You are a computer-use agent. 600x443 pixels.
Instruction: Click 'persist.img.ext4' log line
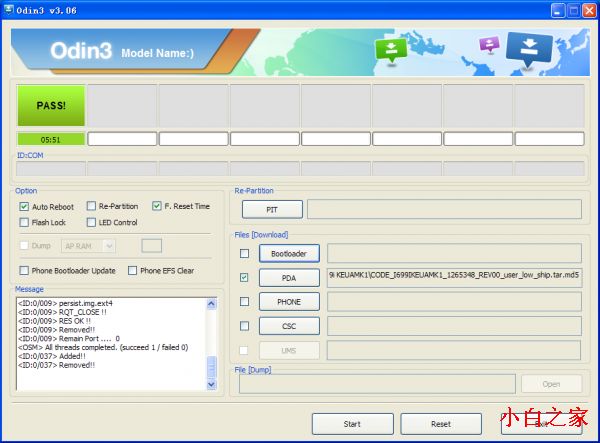point(65,303)
